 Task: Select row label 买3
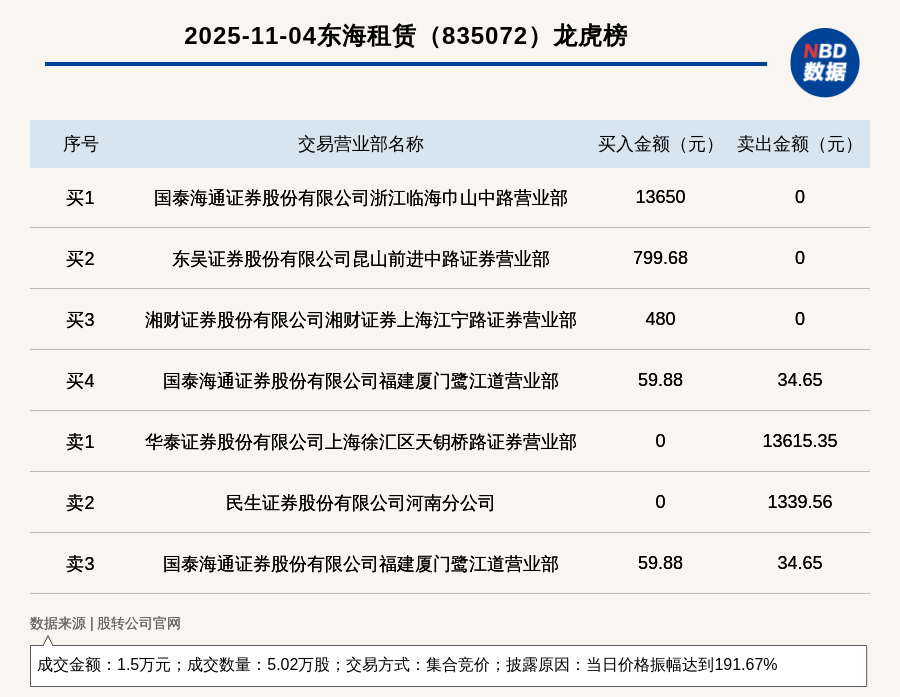pos(80,319)
